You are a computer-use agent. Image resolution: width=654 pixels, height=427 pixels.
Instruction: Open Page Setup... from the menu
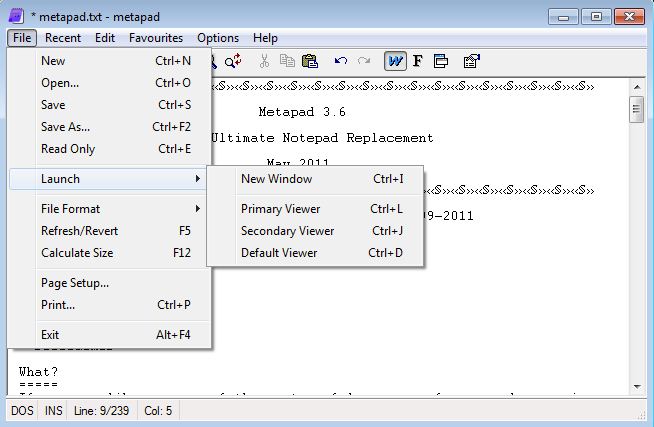click(x=109, y=283)
